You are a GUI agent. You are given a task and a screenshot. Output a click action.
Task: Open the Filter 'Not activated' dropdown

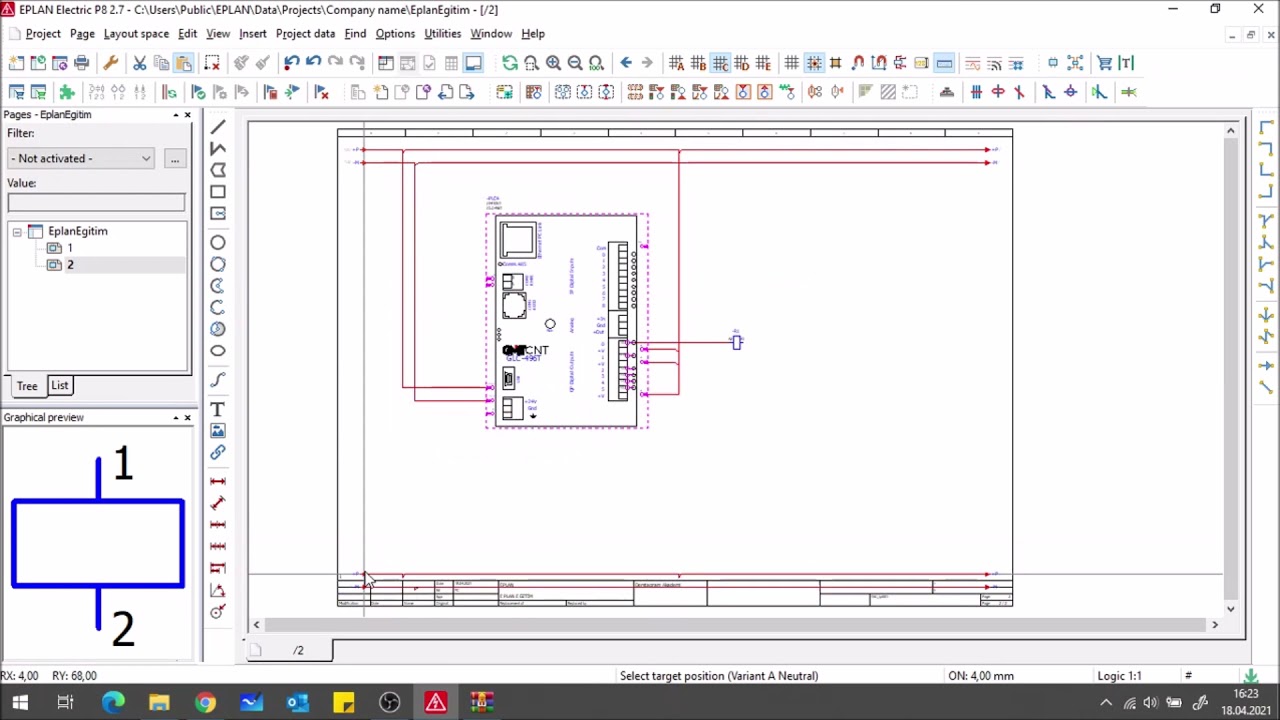81,158
